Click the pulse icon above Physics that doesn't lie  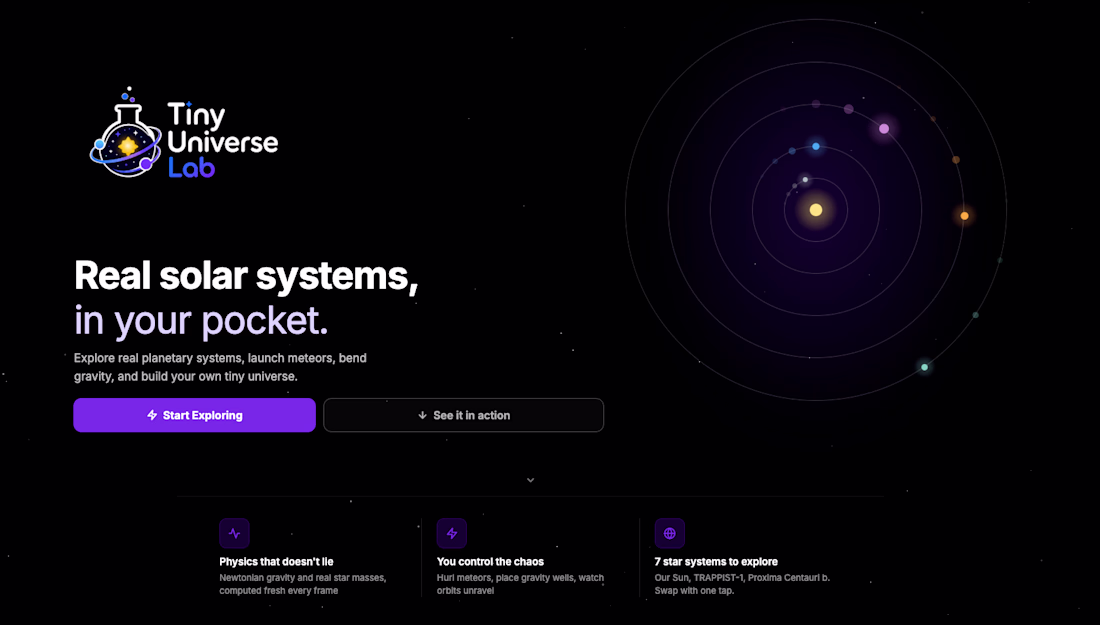[x=234, y=533]
